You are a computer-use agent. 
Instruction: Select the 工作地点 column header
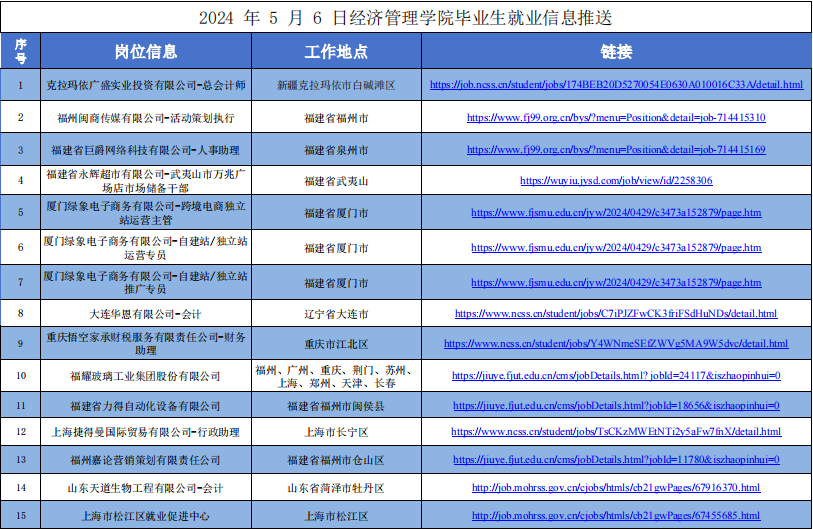point(336,52)
